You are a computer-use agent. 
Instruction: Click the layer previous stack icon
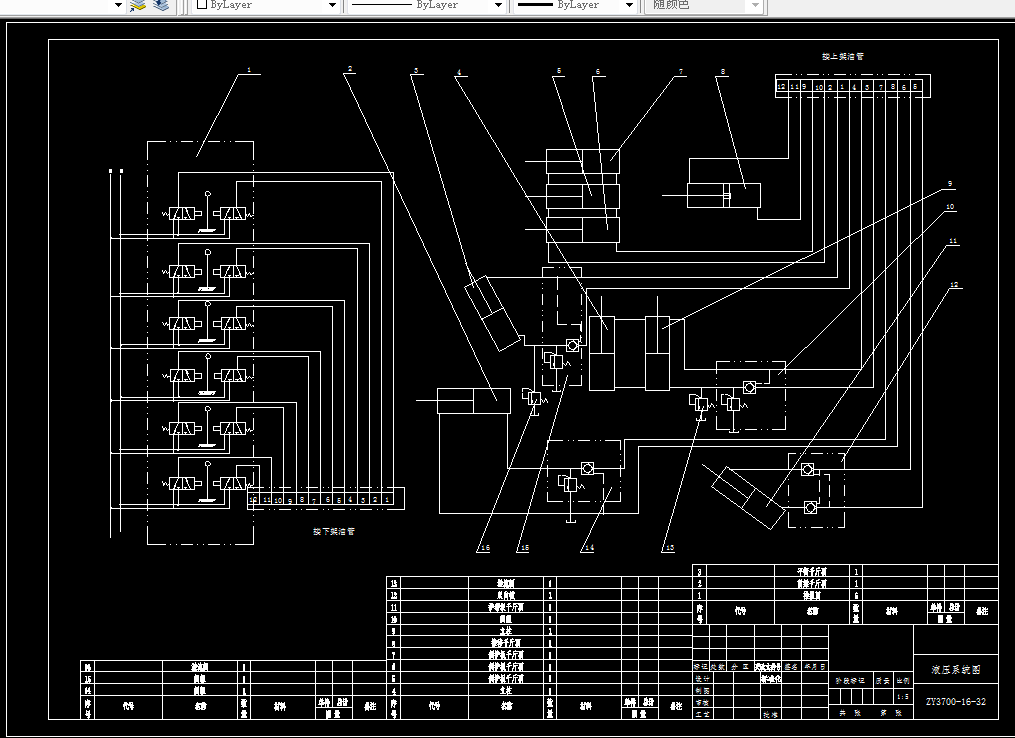click(x=161, y=5)
